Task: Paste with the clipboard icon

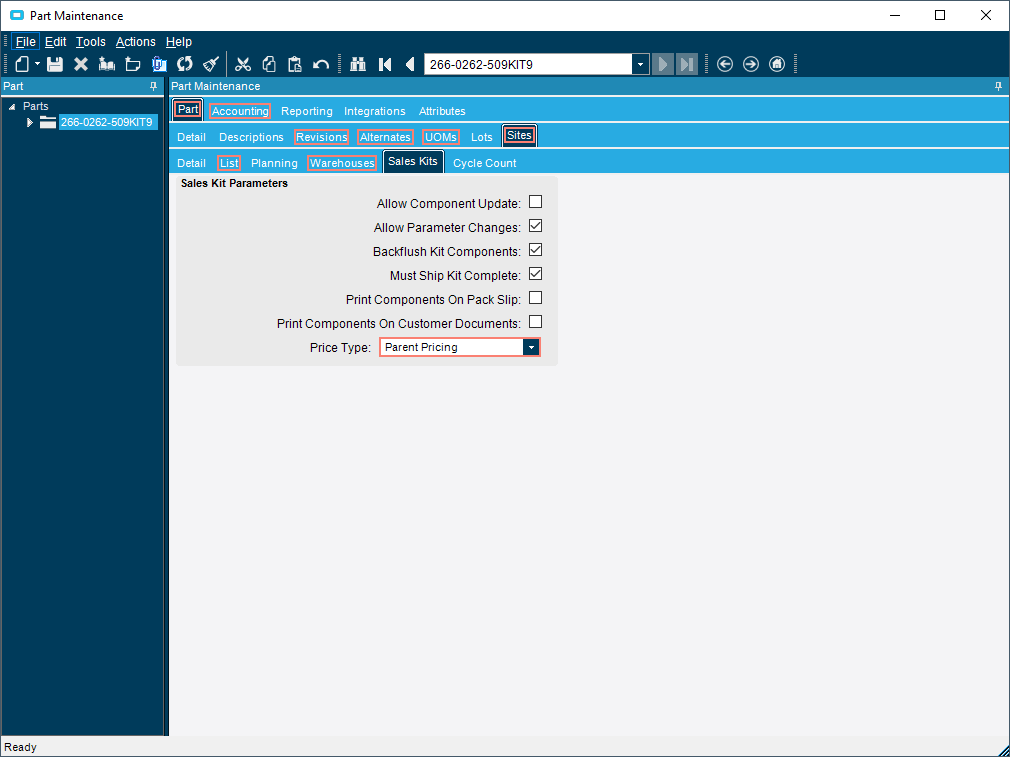Action: tap(295, 64)
